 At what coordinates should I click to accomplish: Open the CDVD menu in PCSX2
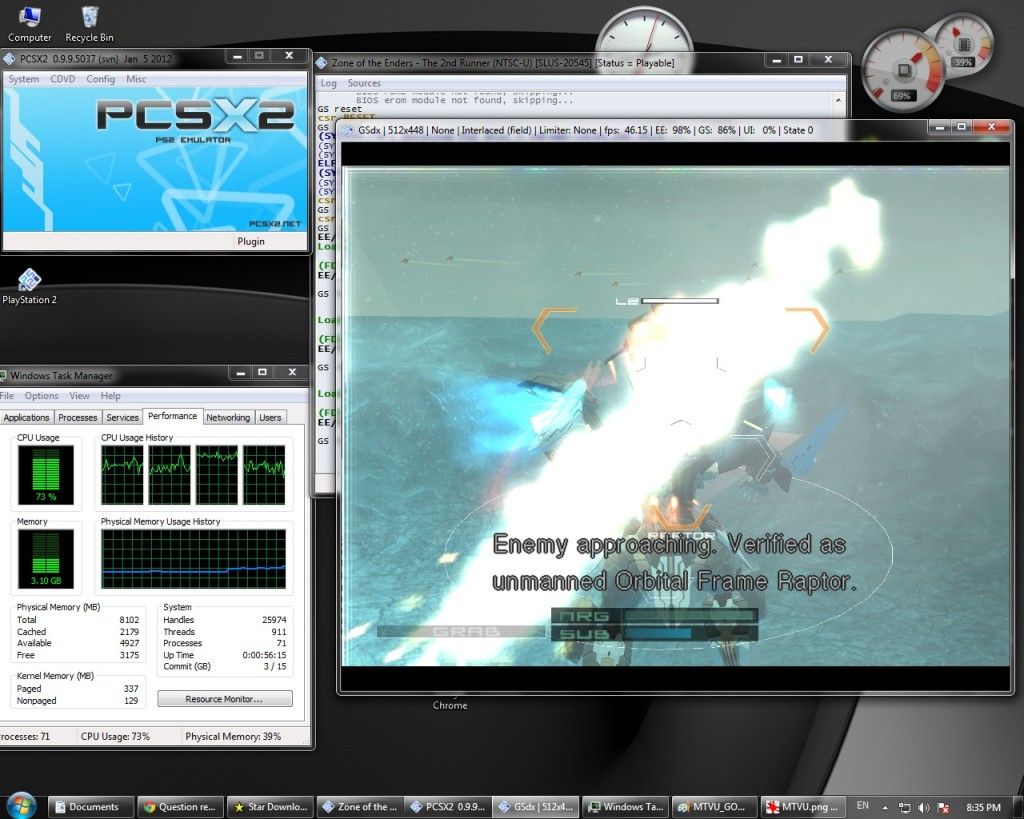pos(63,79)
